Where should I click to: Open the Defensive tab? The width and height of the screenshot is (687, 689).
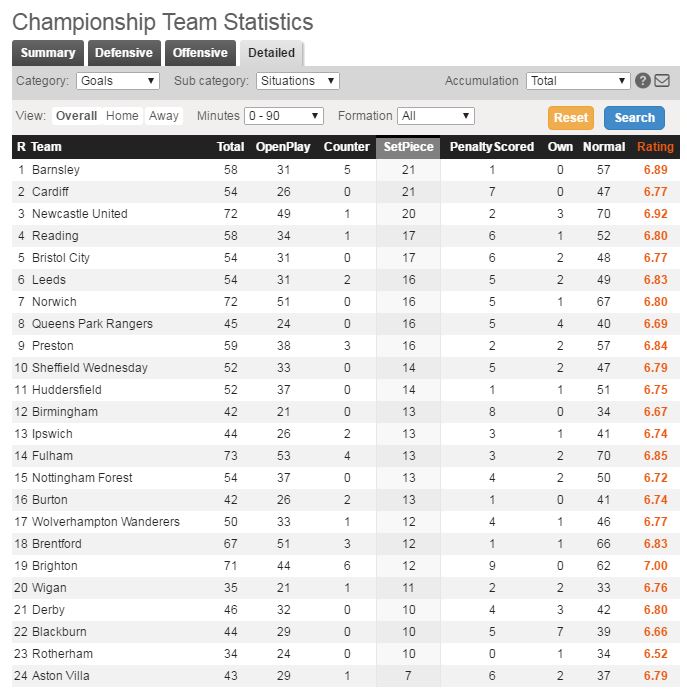(x=124, y=53)
